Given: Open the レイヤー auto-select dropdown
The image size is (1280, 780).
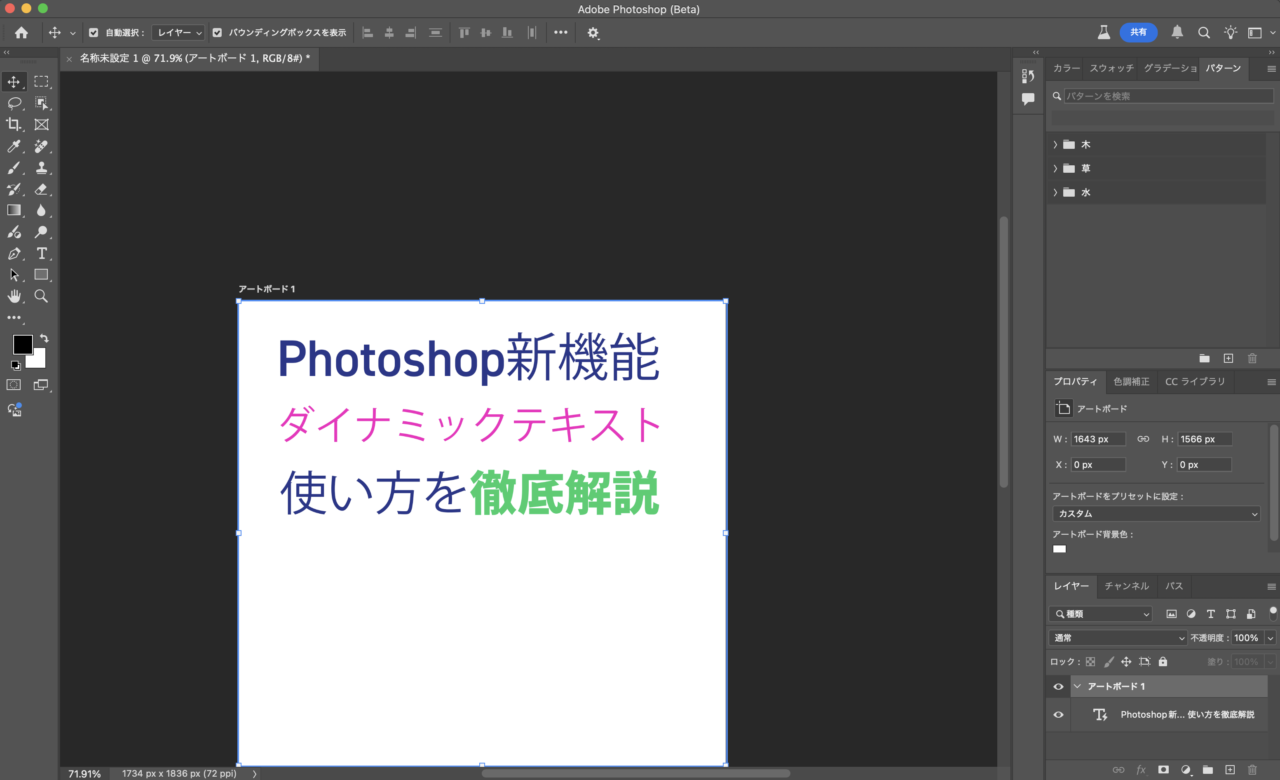Looking at the screenshot, I should [179, 32].
